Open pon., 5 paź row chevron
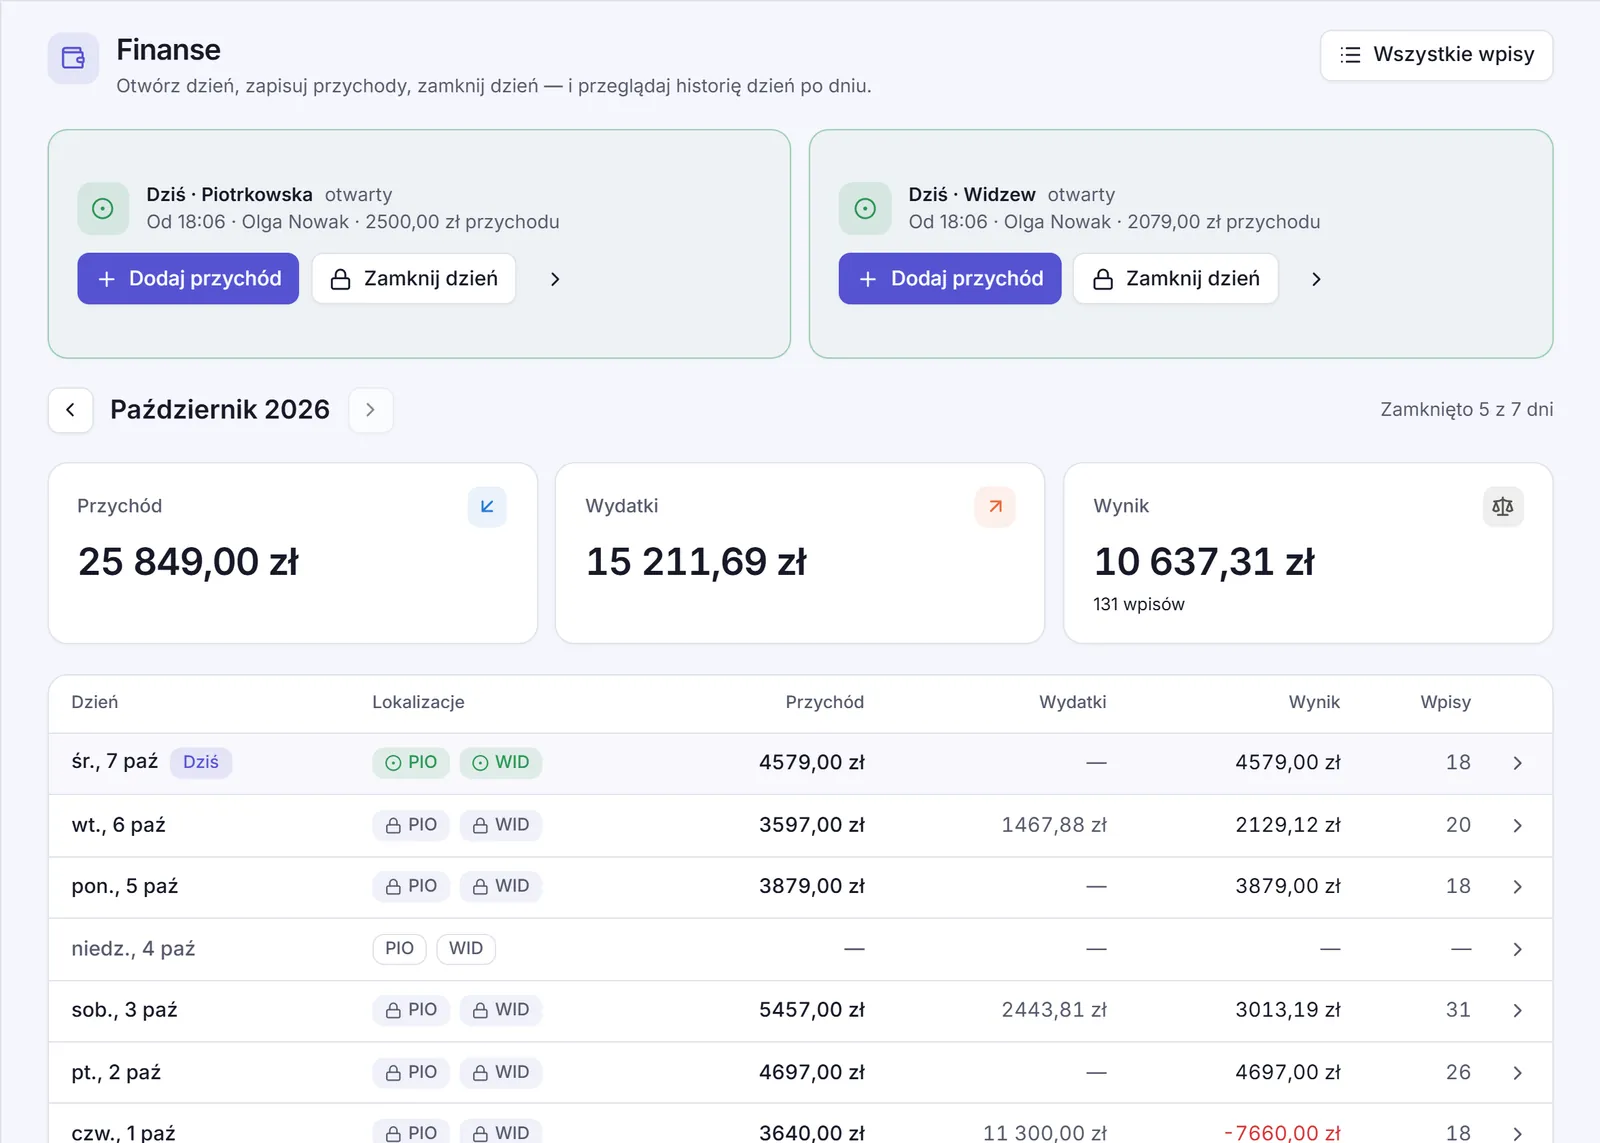The height and width of the screenshot is (1143, 1600). tap(1517, 887)
